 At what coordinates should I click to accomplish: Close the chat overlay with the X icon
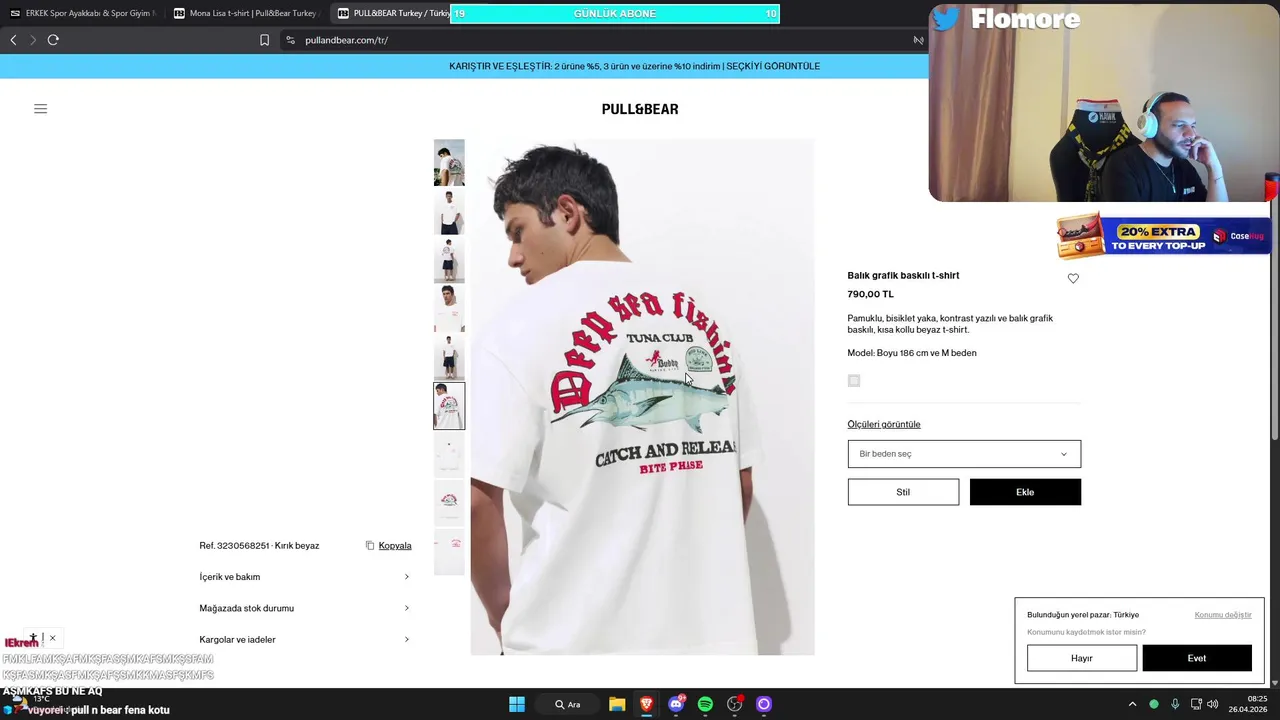tap(52, 638)
